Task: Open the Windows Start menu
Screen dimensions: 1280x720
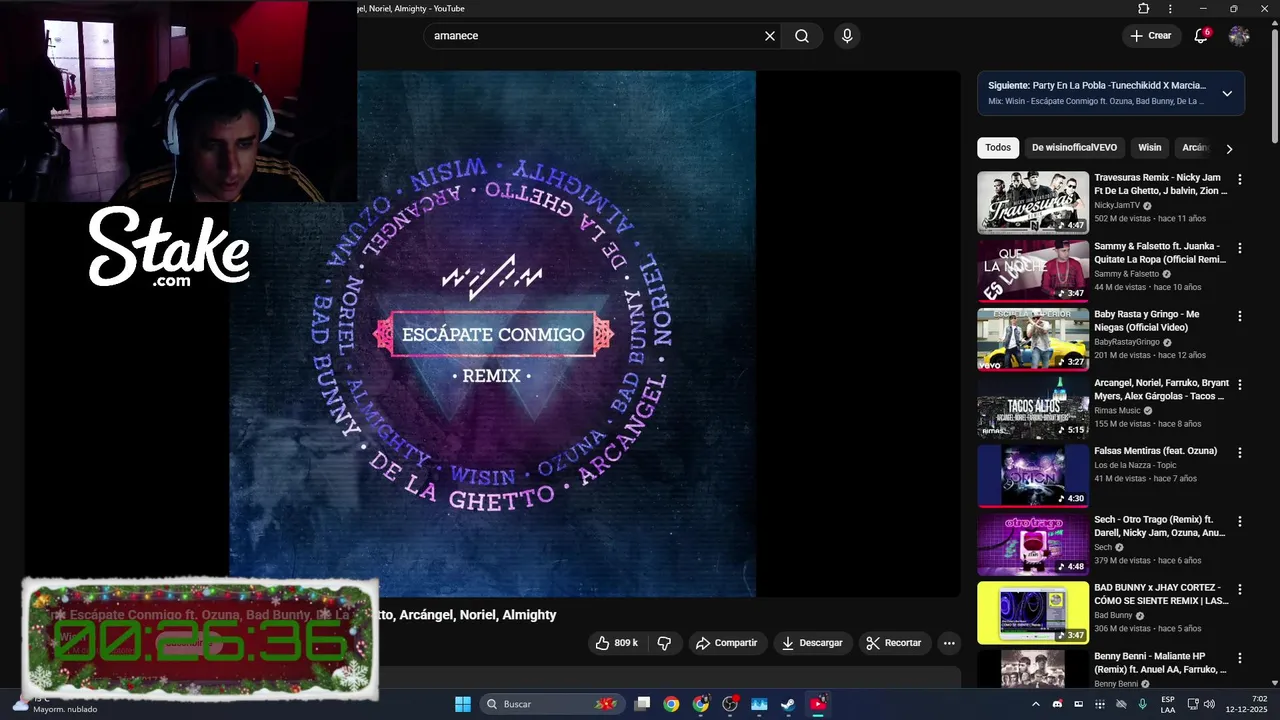Action: click(463, 704)
